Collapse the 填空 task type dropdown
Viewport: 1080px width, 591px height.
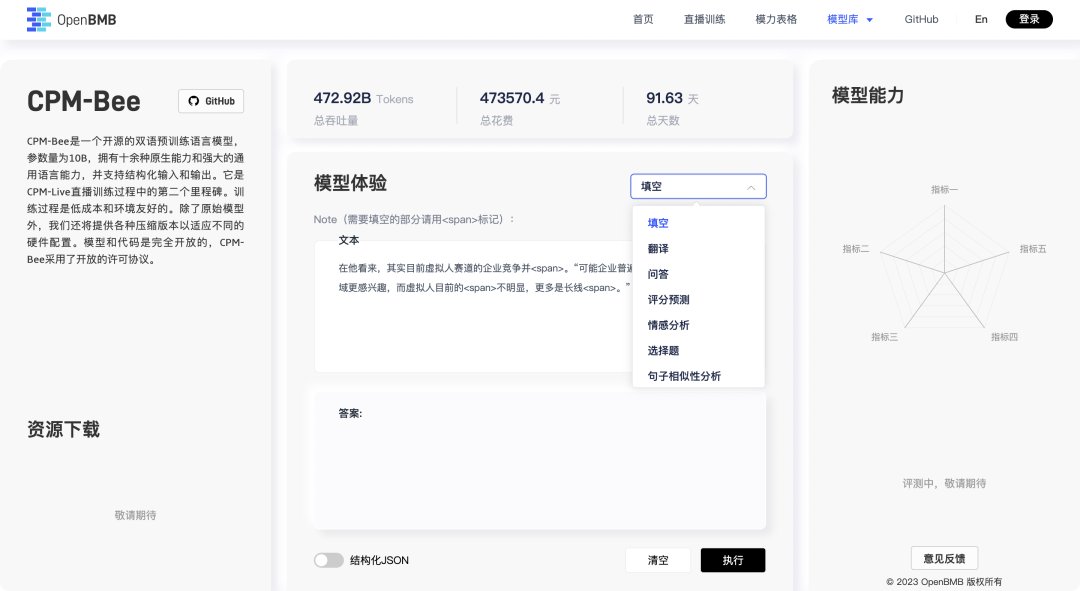click(698, 186)
